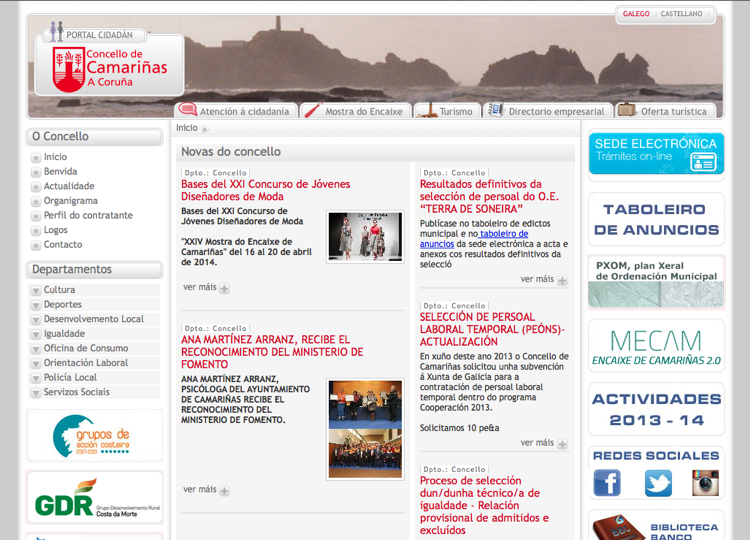
Task: Go to the Inicio breadcrumb link
Action: 187,128
